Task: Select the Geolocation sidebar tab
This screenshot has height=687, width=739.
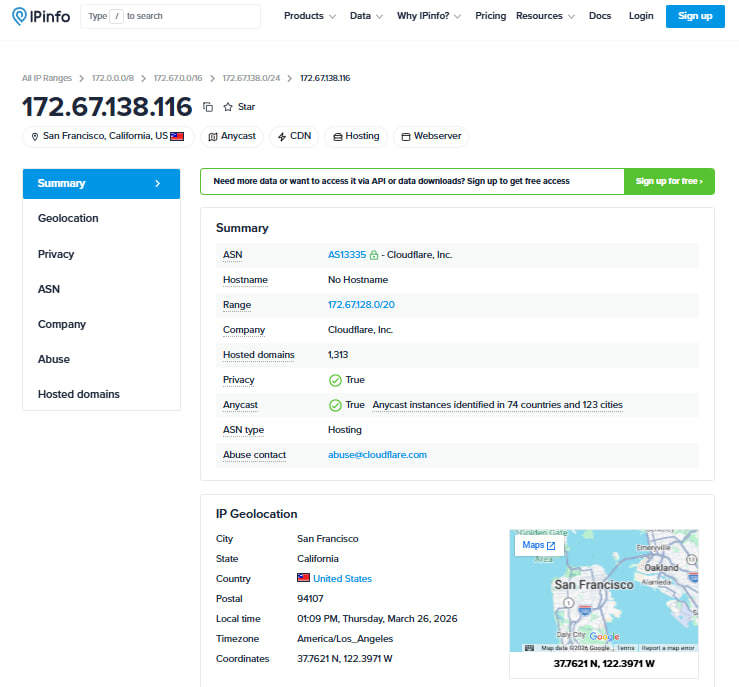Action: tap(101, 219)
